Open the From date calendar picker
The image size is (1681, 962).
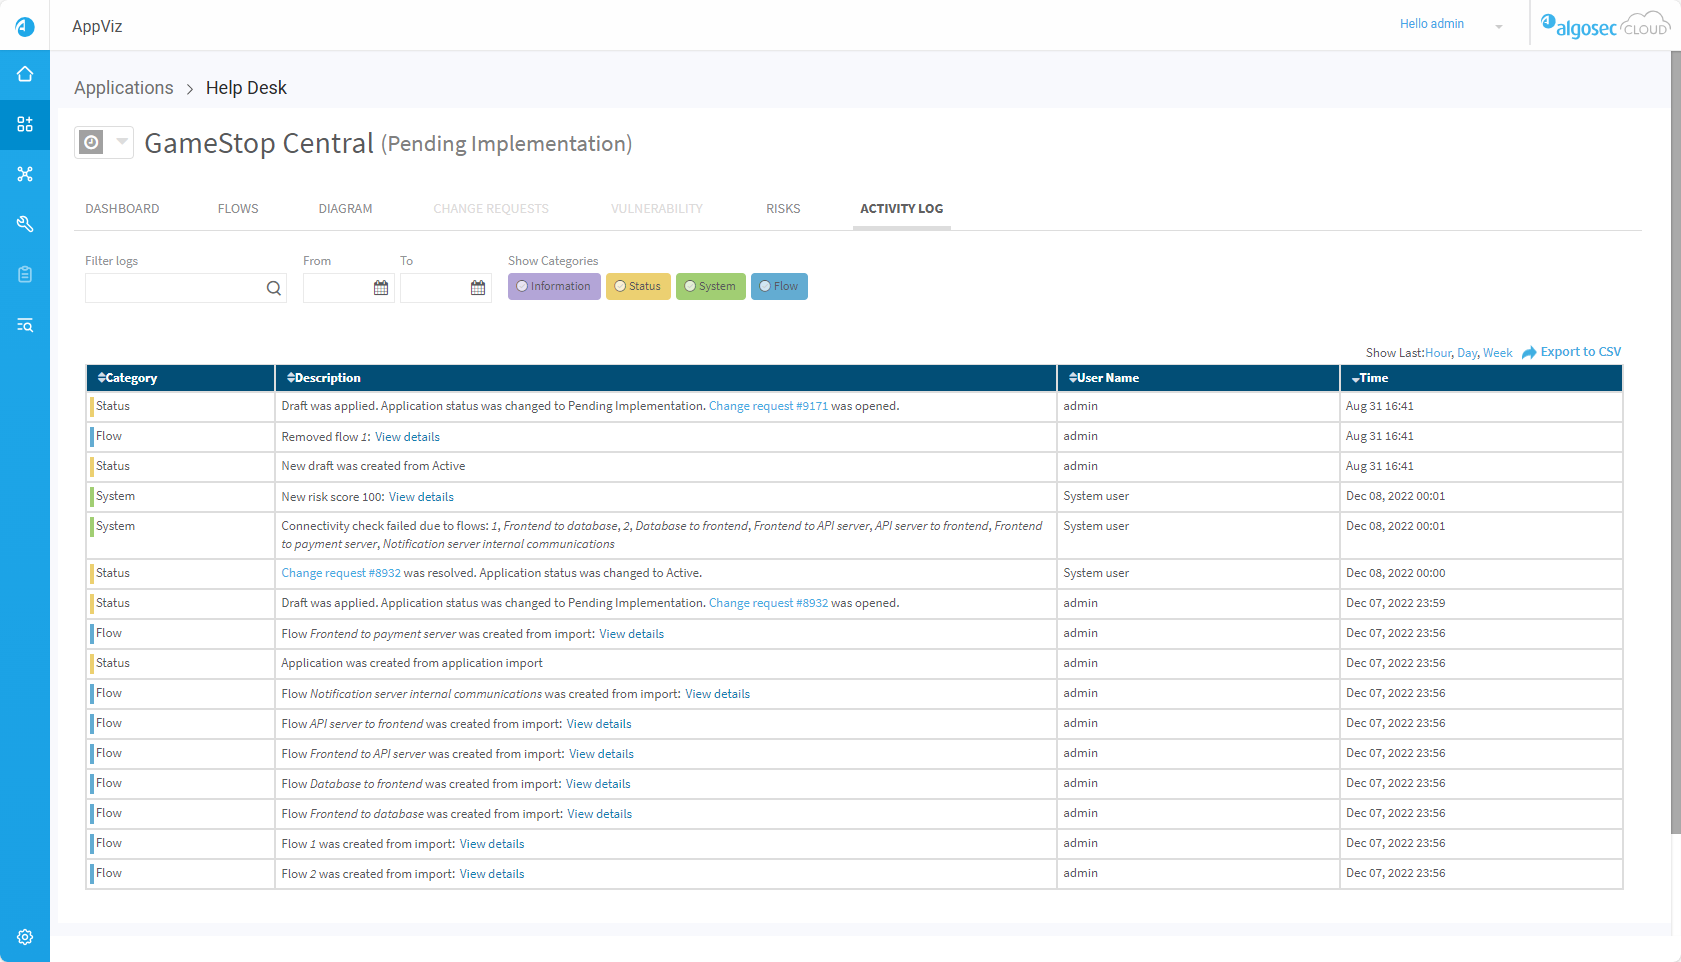(x=381, y=288)
